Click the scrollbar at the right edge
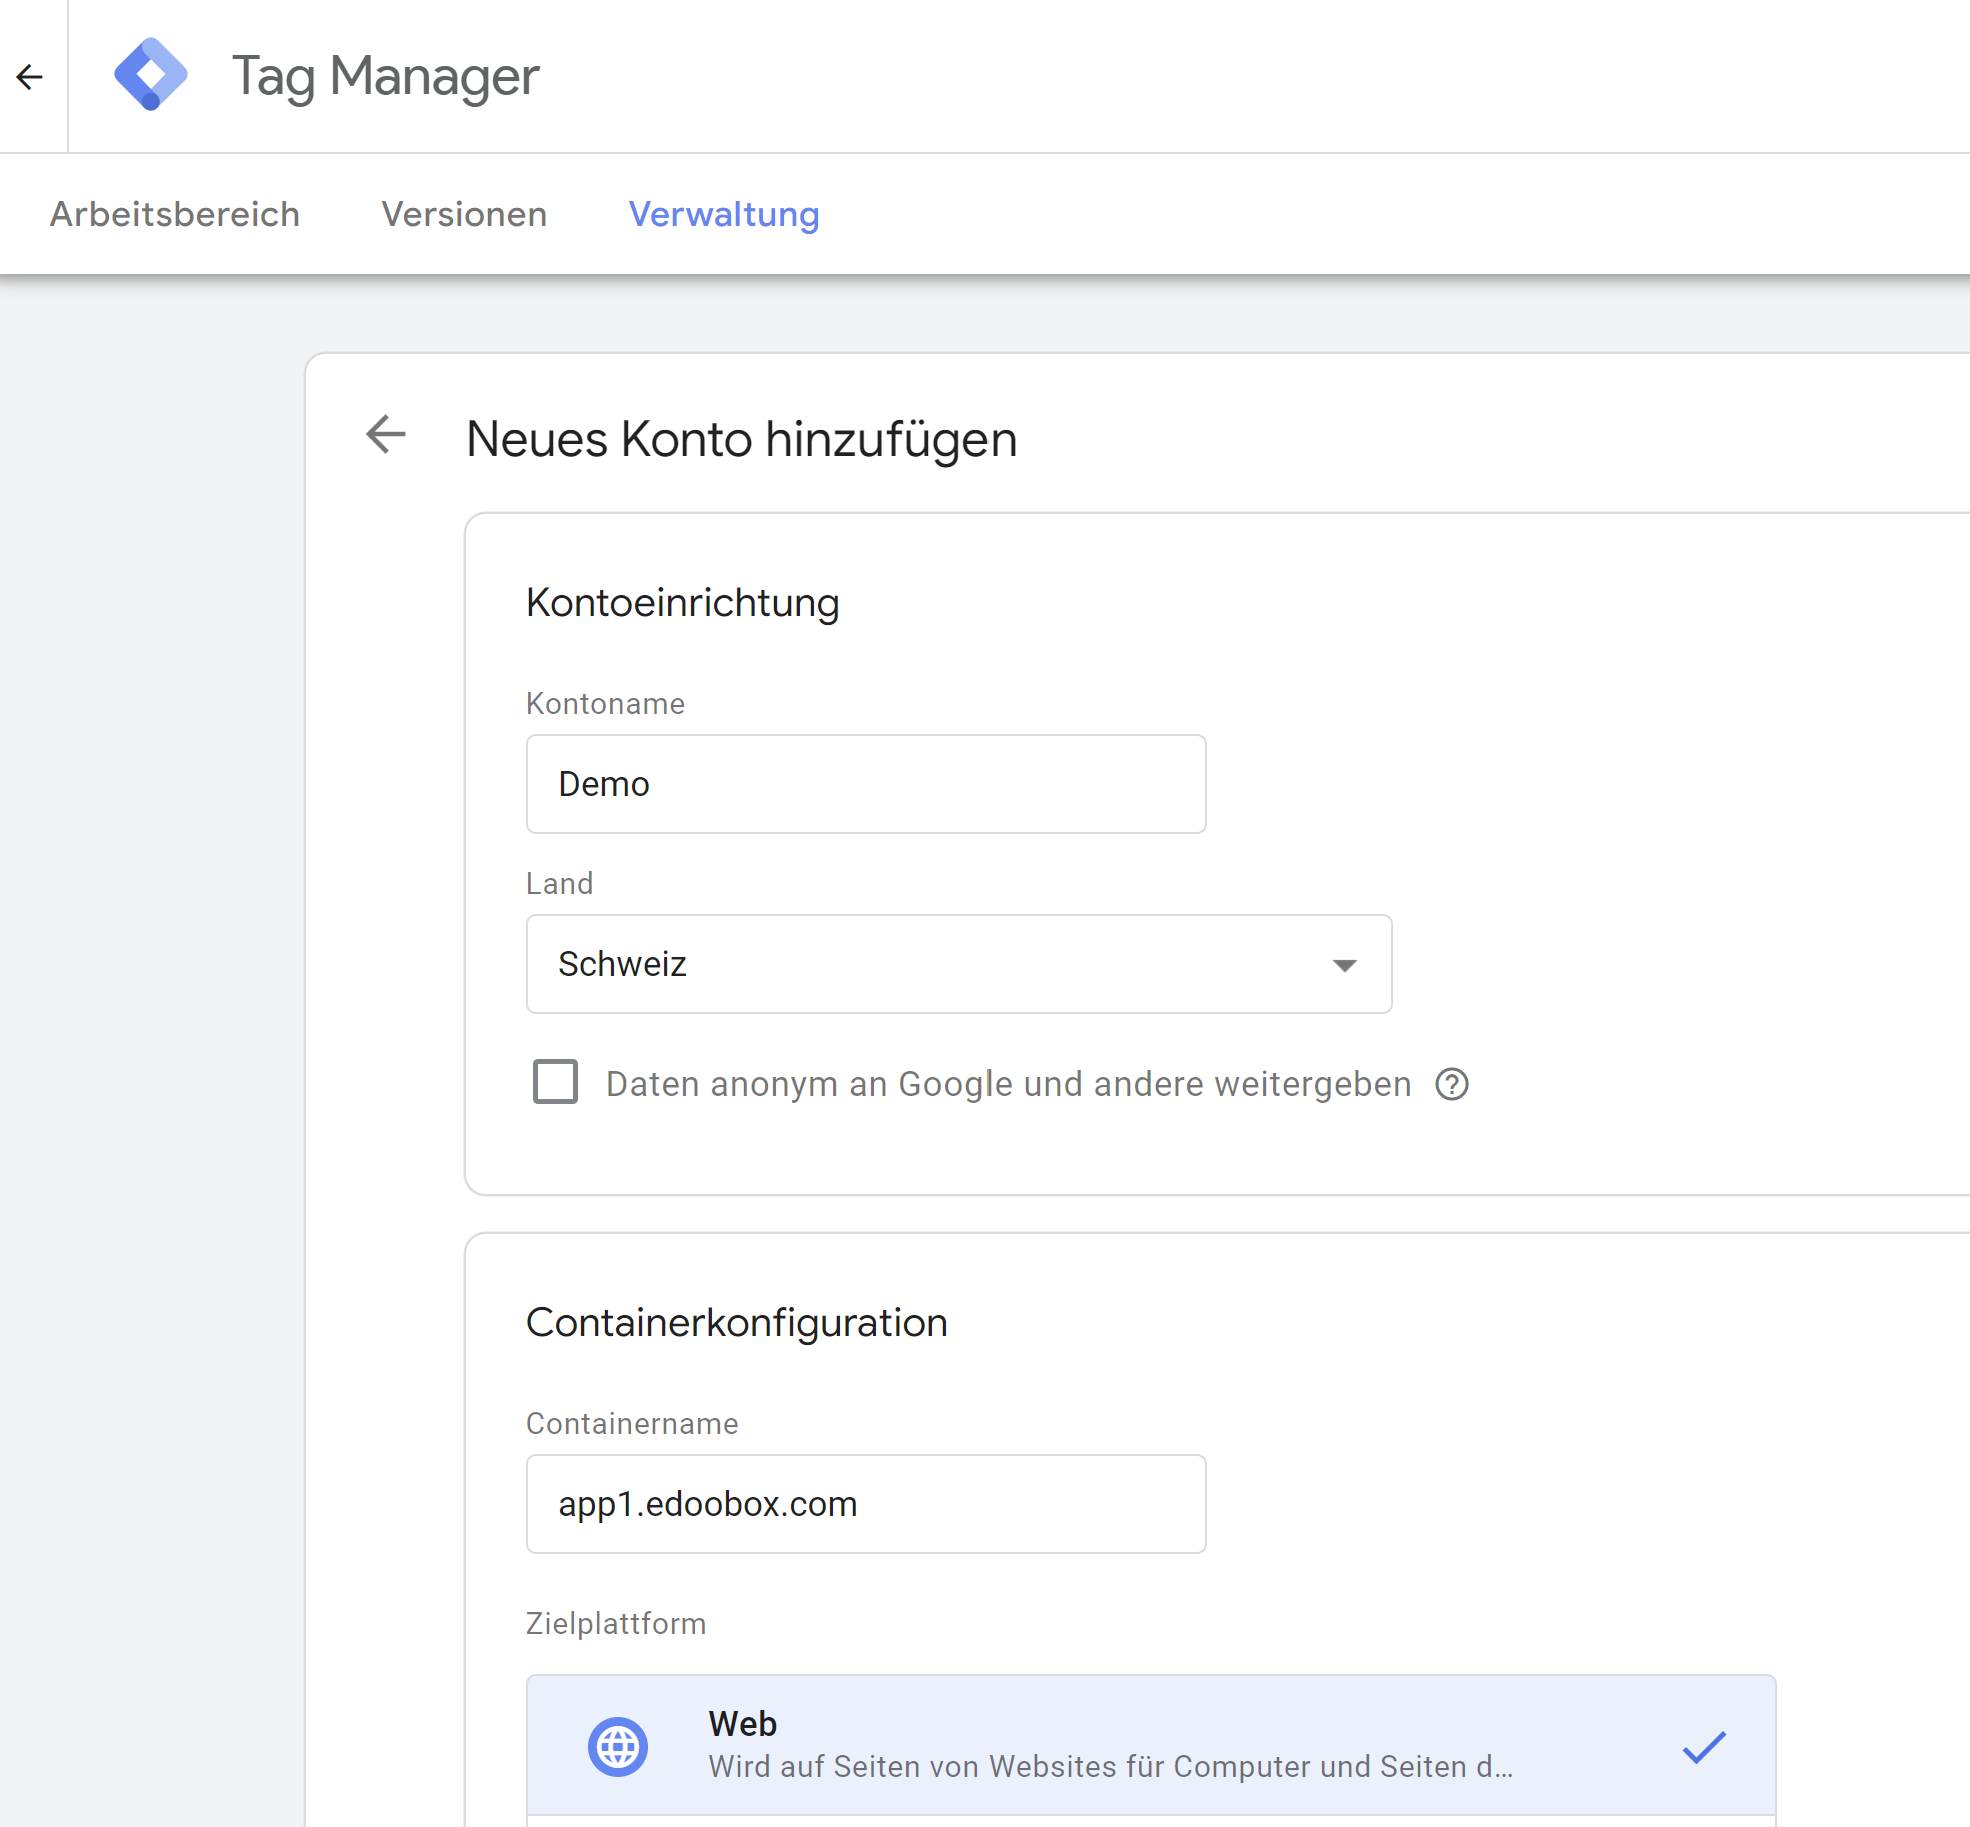 1962,900
